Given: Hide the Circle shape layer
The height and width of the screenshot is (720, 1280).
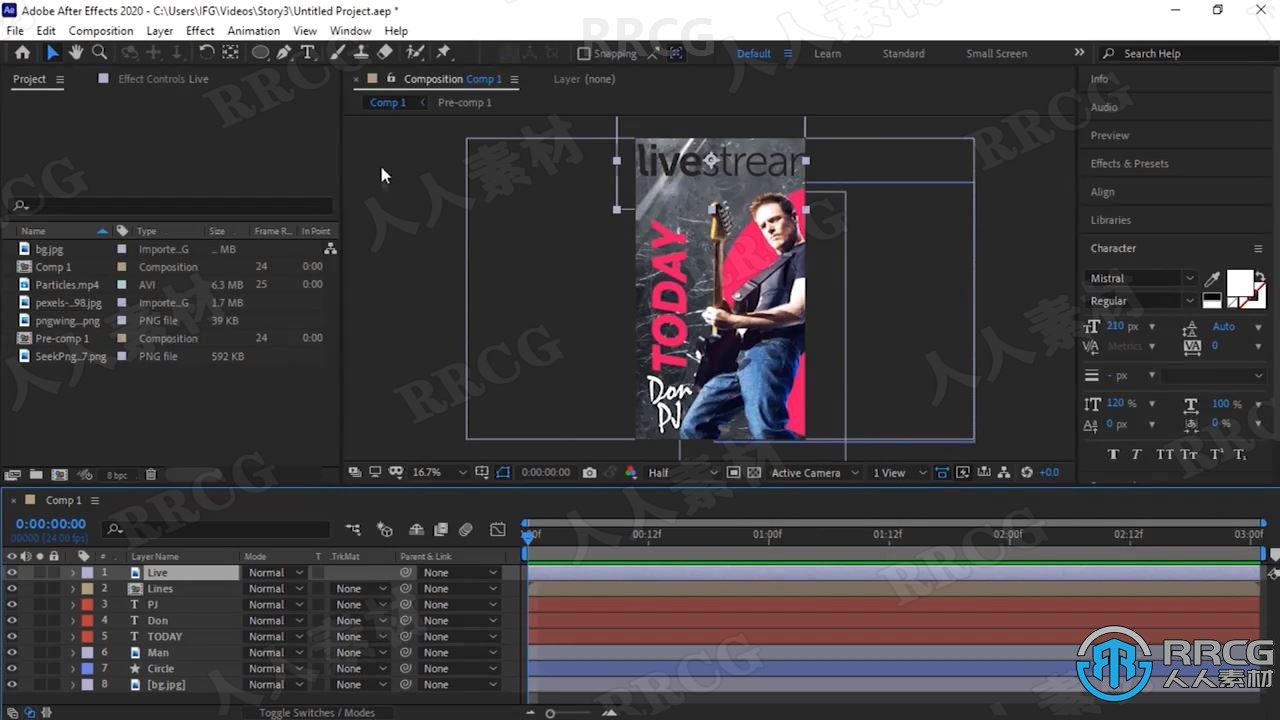Looking at the screenshot, I should (x=12, y=669).
